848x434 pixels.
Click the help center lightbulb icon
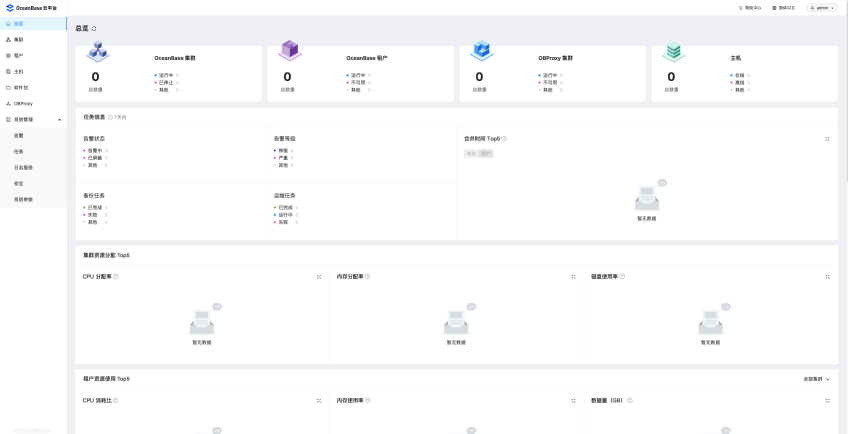(x=740, y=8)
